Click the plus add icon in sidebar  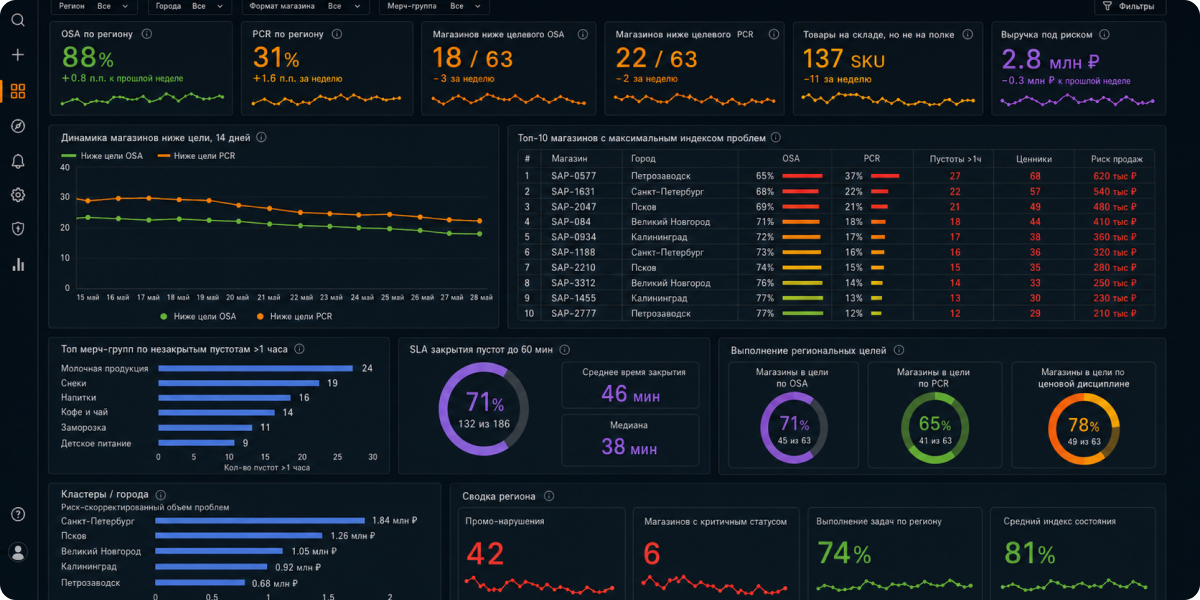click(x=17, y=55)
